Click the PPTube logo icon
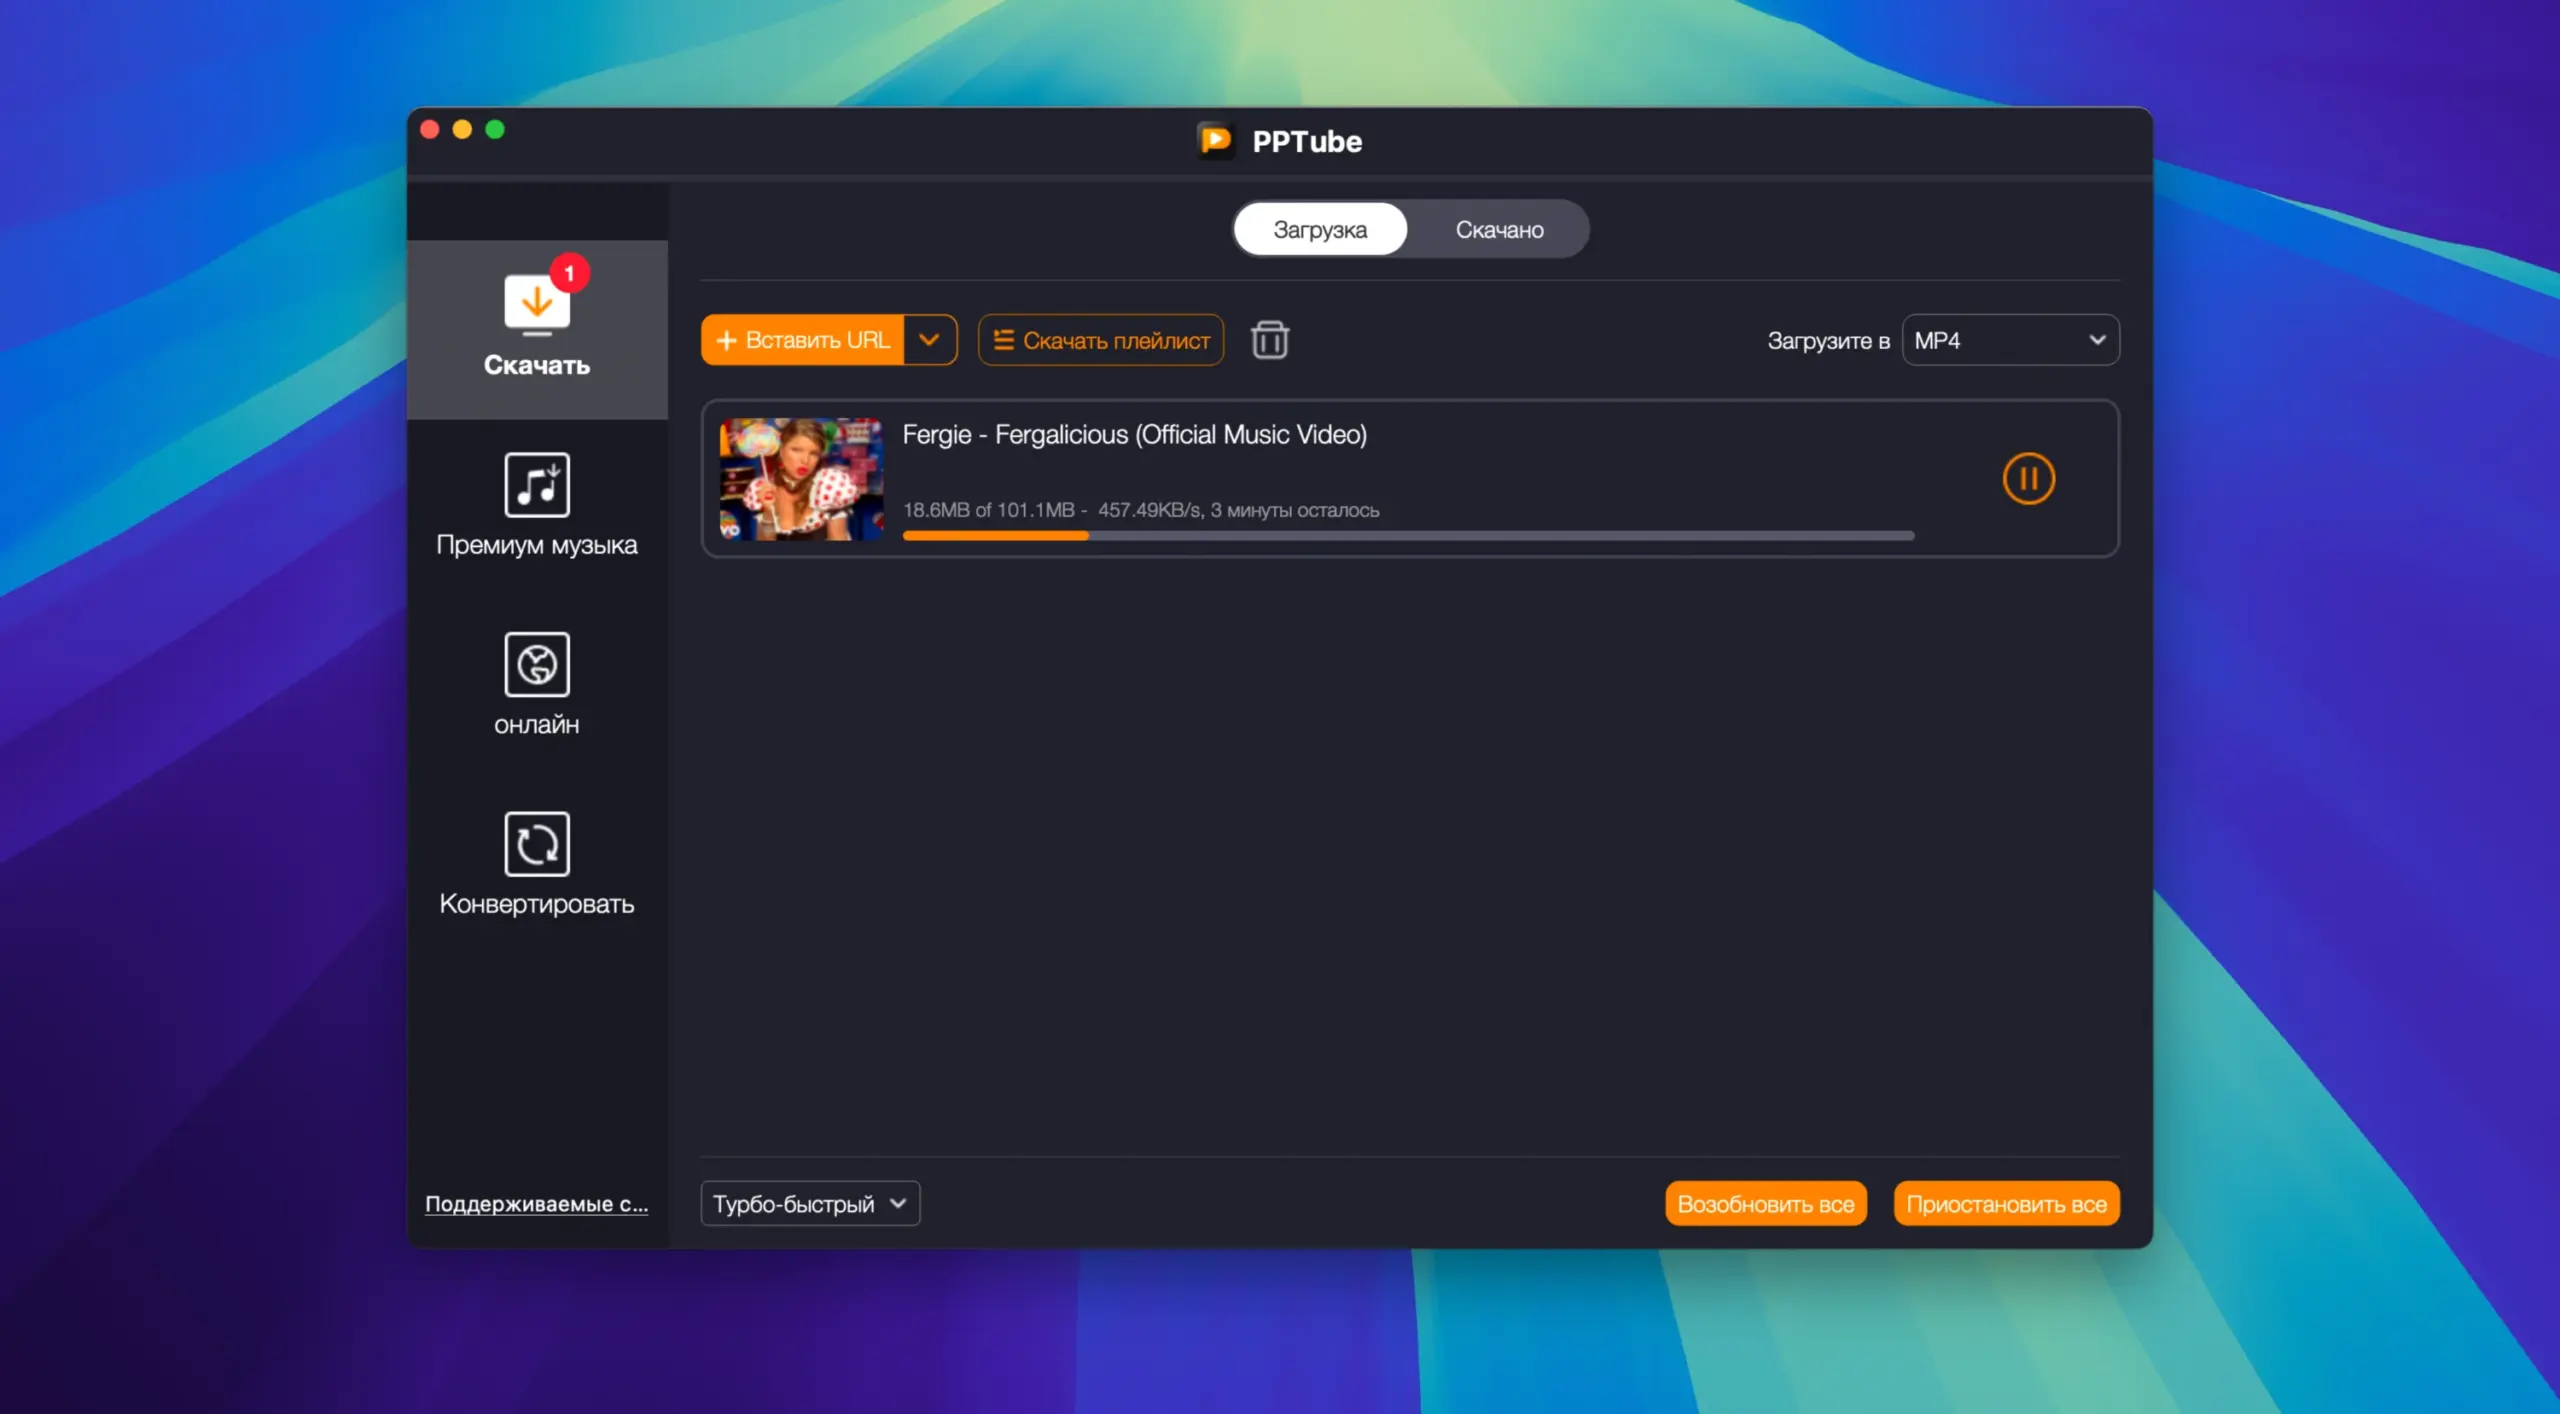Screen dimensions: 2560x1414 coord(1216,141)
